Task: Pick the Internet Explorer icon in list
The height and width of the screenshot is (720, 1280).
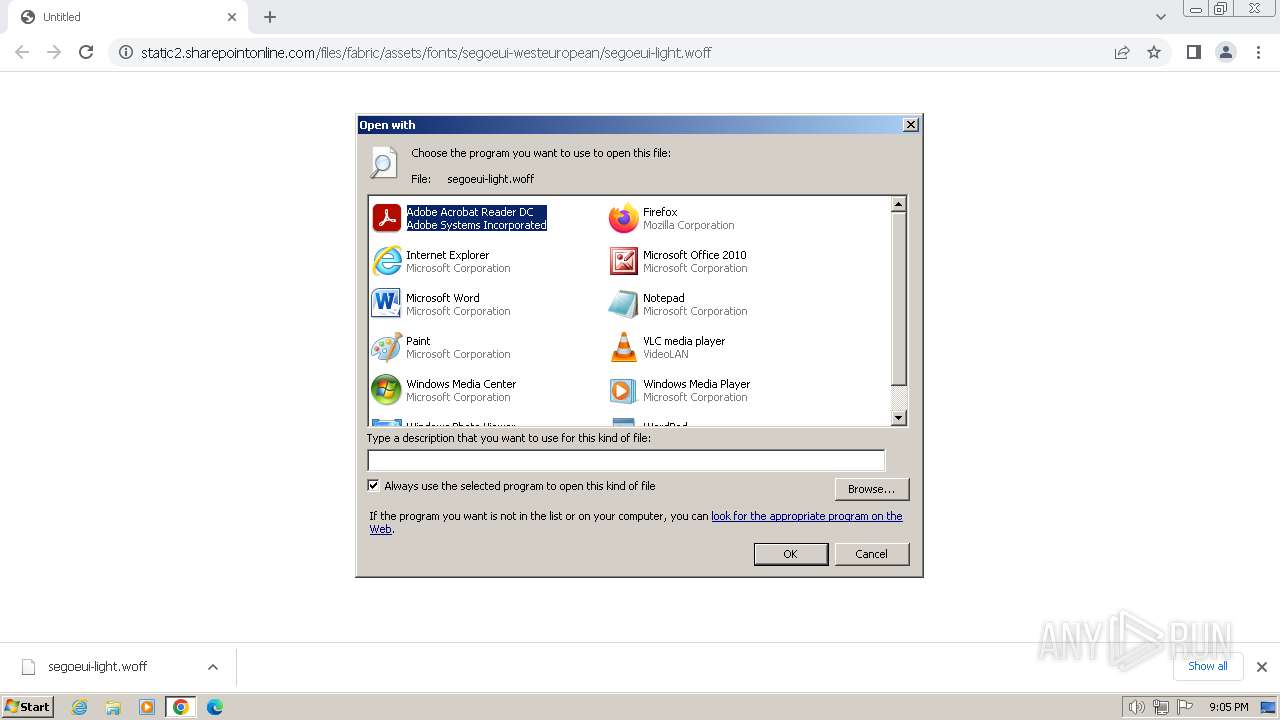Action: pos(386,261)
